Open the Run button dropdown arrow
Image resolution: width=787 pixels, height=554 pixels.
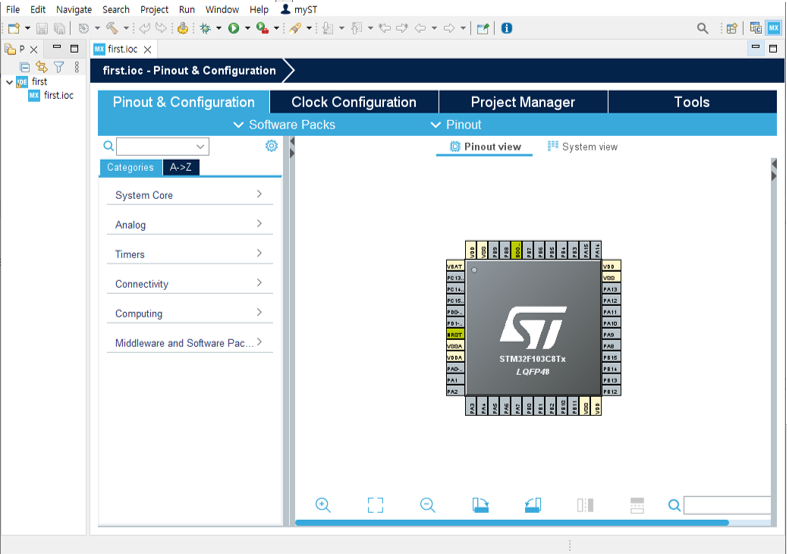pyautogui.click(x=247, y=28)
